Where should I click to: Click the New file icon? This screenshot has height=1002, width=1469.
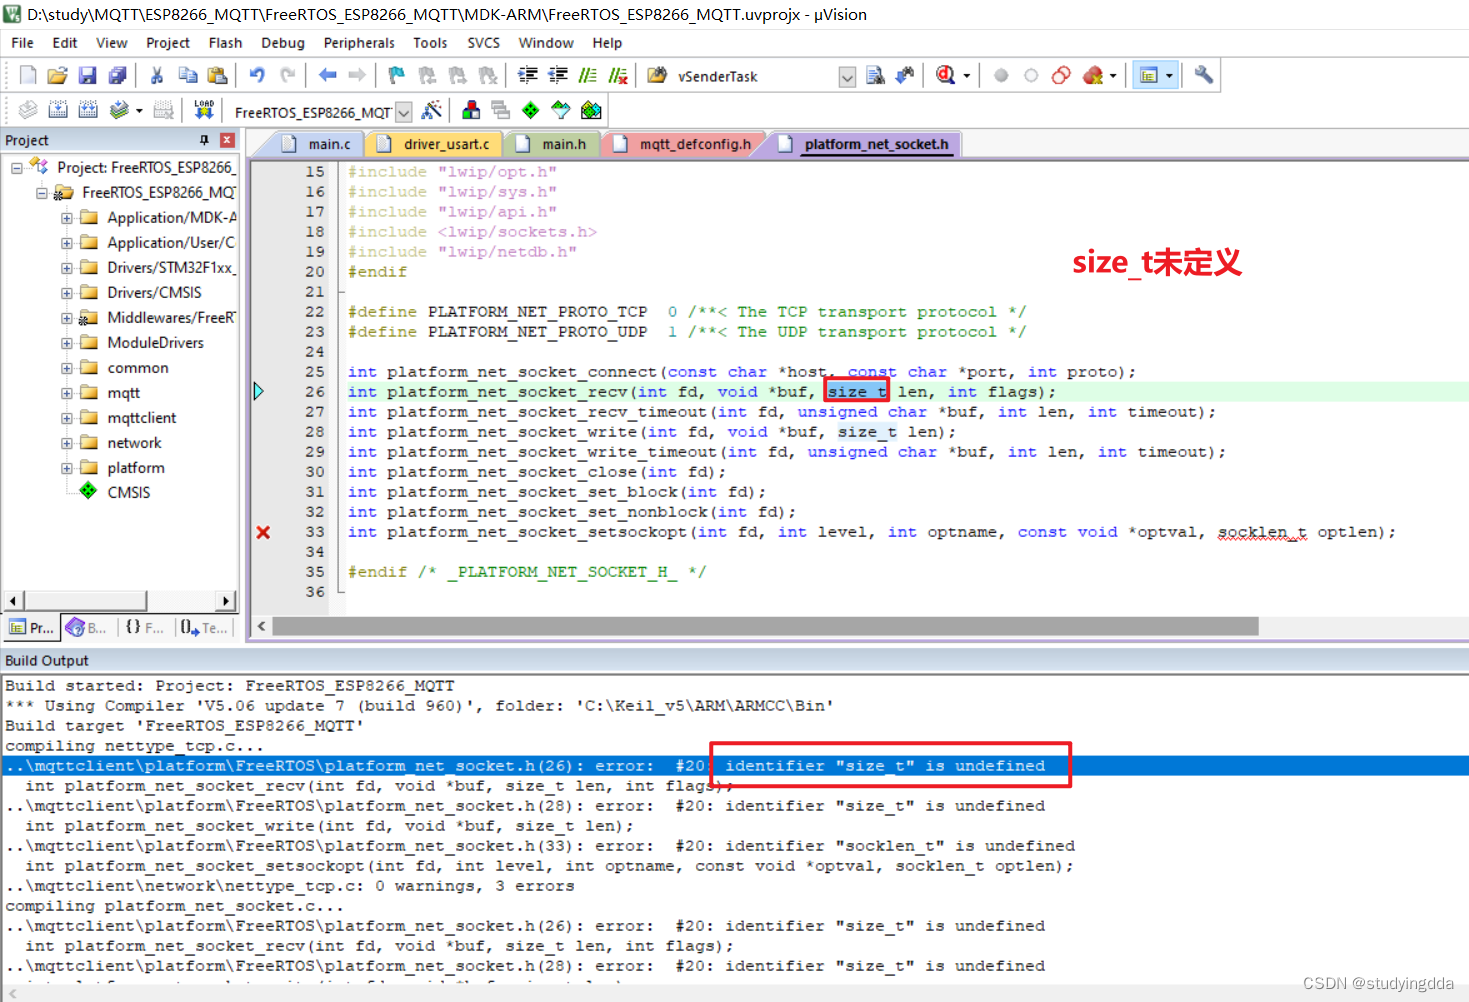[28, 75]
